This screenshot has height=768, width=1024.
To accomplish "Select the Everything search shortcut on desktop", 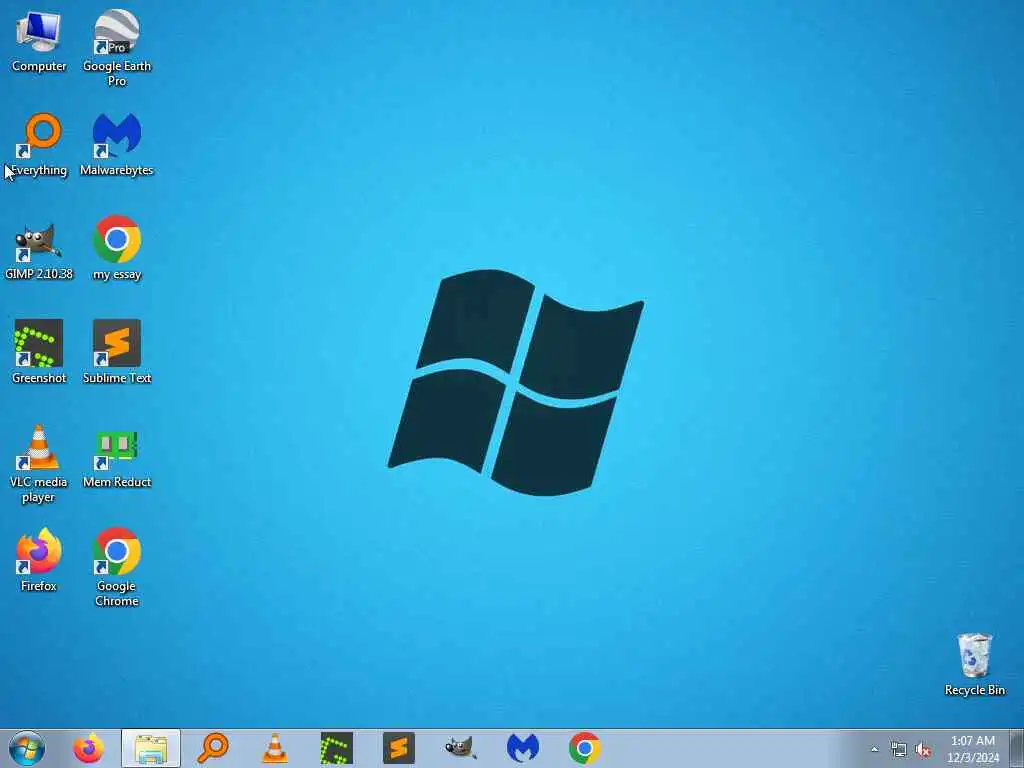I will pos(39,145).
